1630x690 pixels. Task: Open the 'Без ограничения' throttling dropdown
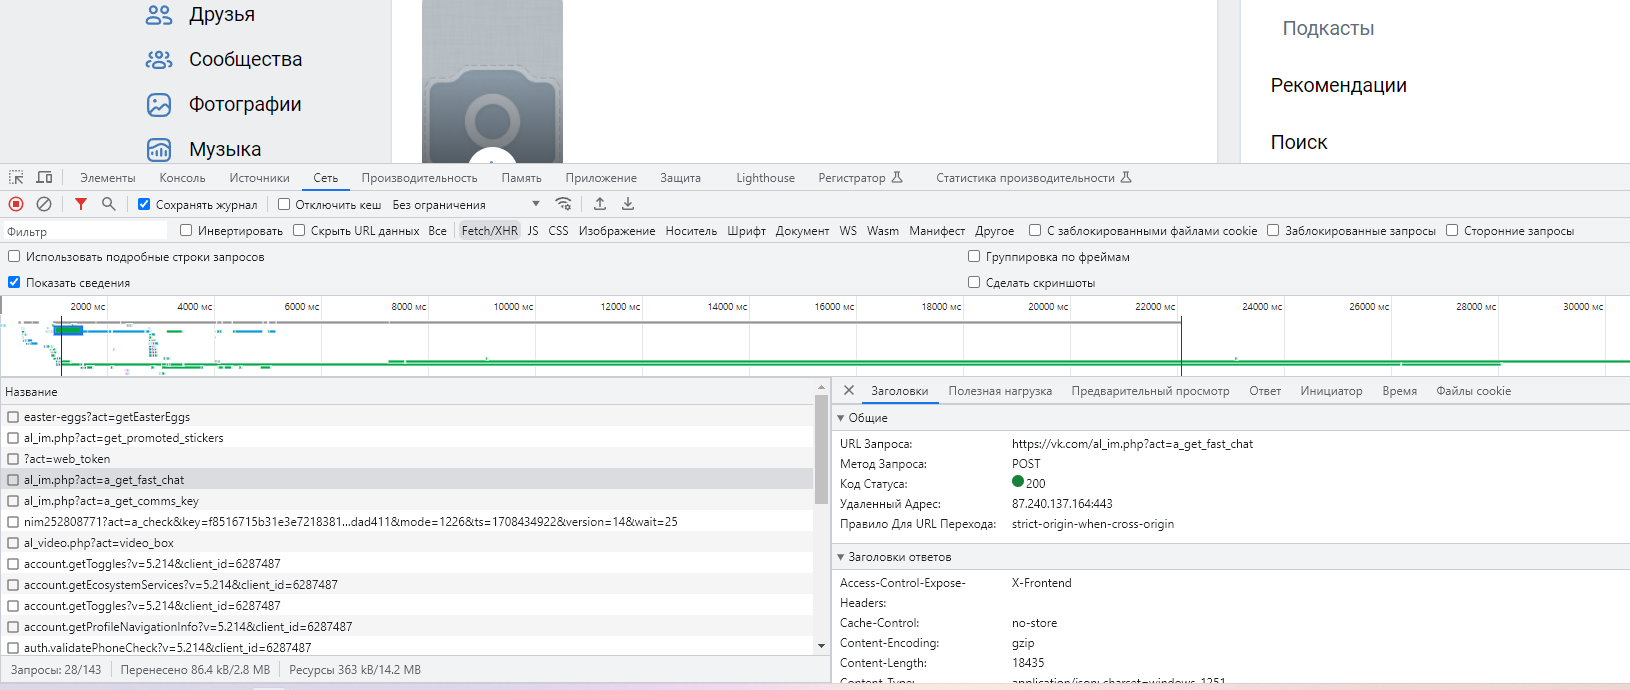click(x=466, y=204)
